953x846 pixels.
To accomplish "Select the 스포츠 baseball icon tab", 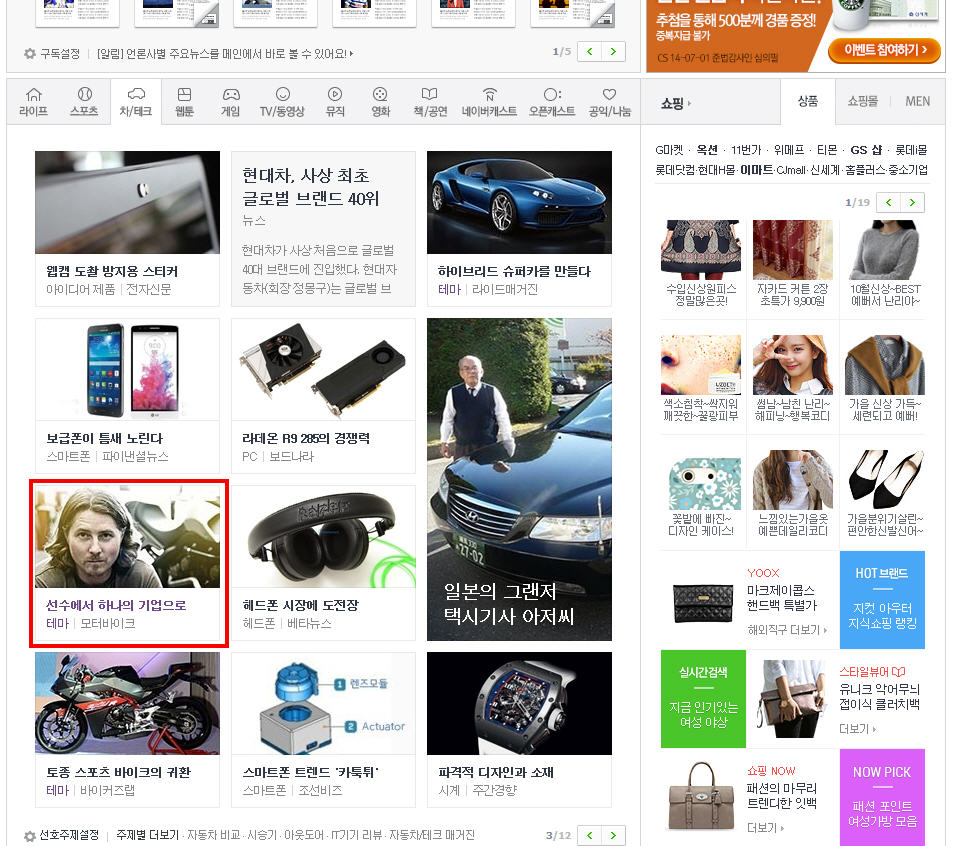I will click(84, 102).
